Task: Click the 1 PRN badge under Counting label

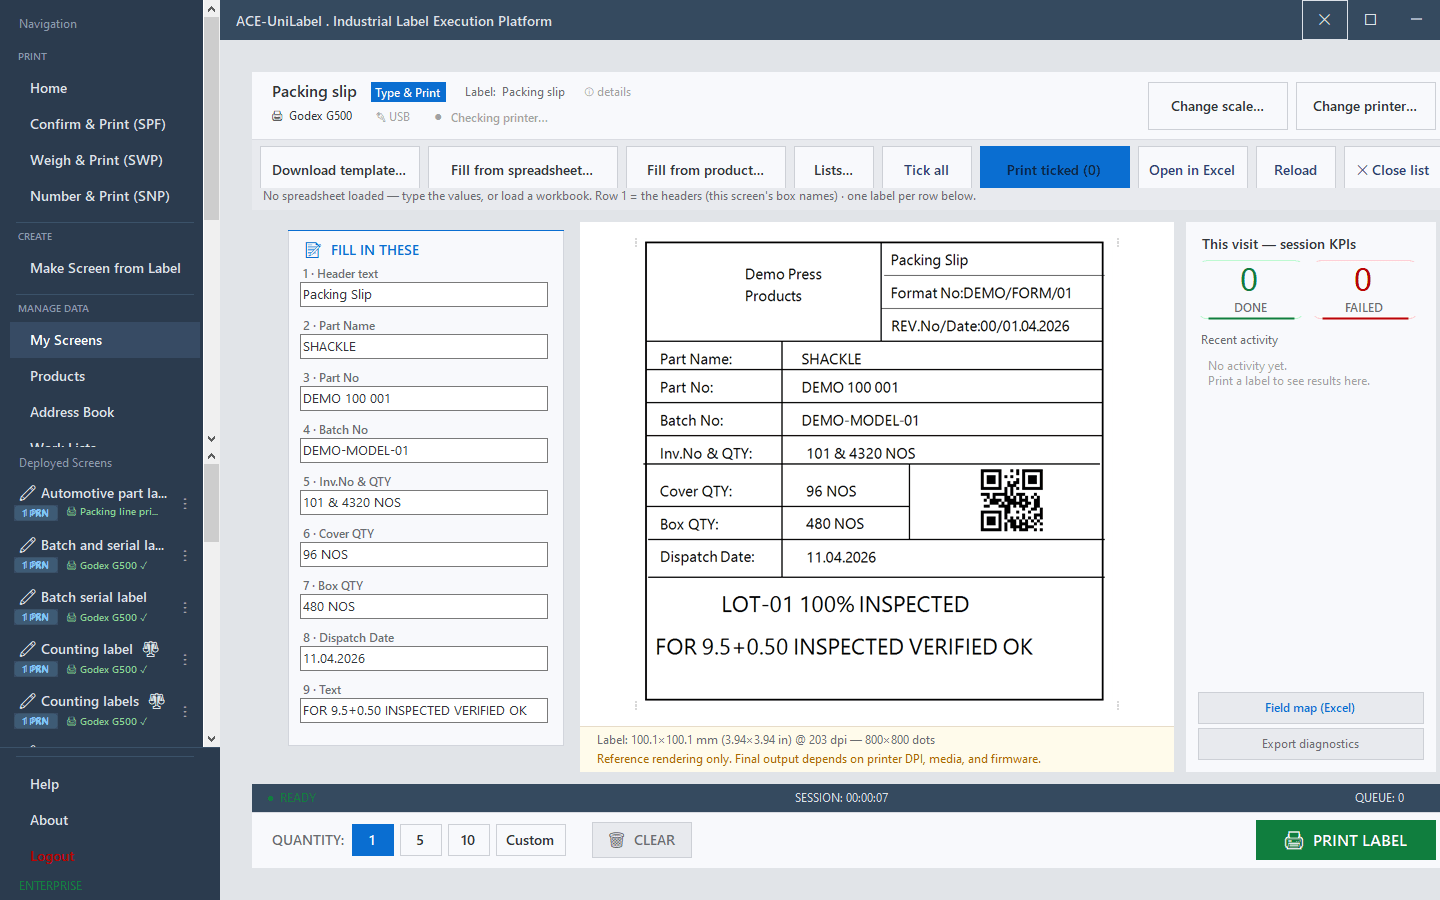Action: pyautogui.click(x=35, y=669)
